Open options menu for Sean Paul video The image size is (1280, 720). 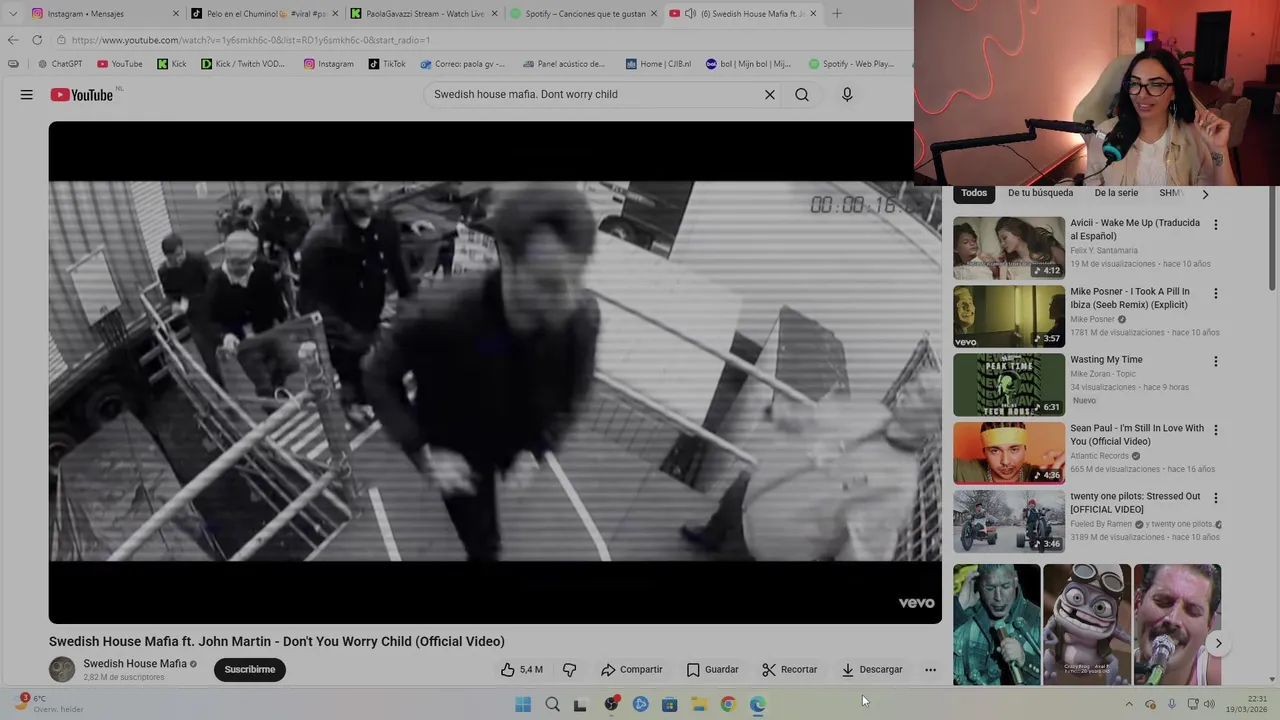1216,430
